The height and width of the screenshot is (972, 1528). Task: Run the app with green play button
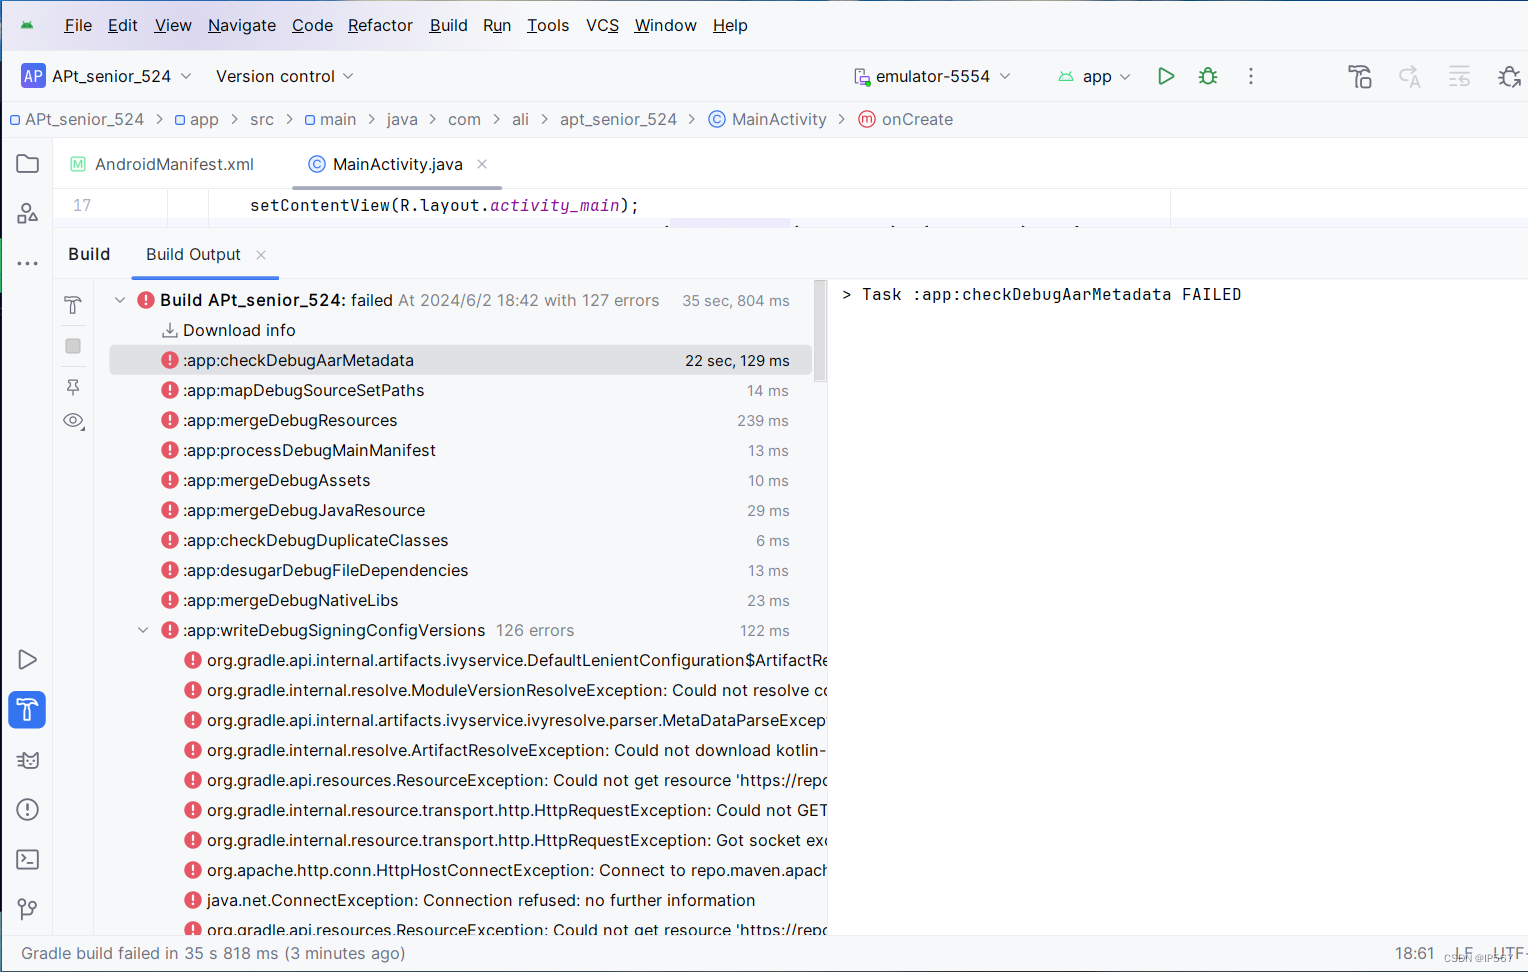[x=1165, y=76]
